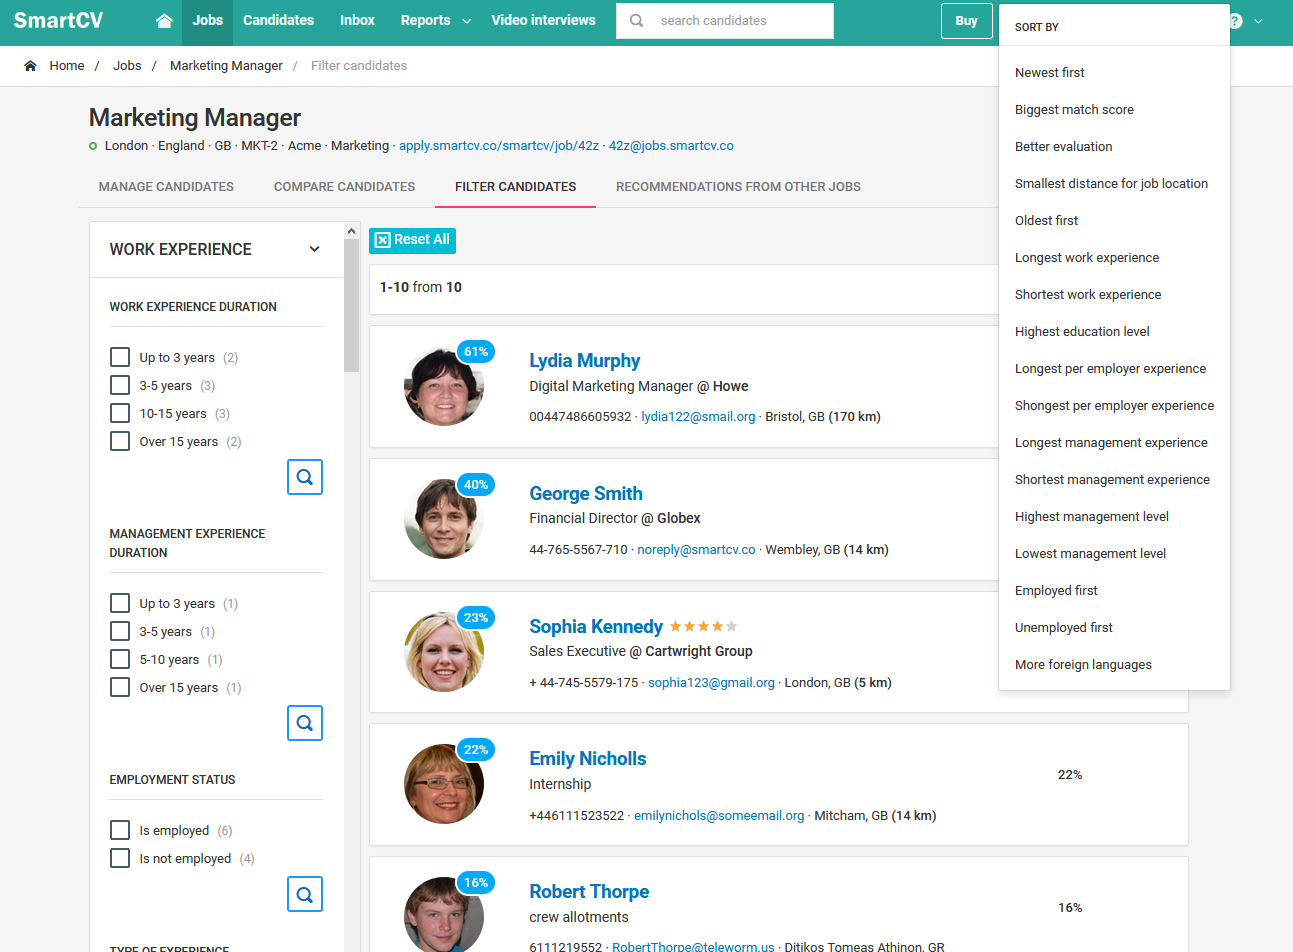The image size is (1293, 952).
Task: Open Lydia Murphy's profile photo
Action: point(444,386)
